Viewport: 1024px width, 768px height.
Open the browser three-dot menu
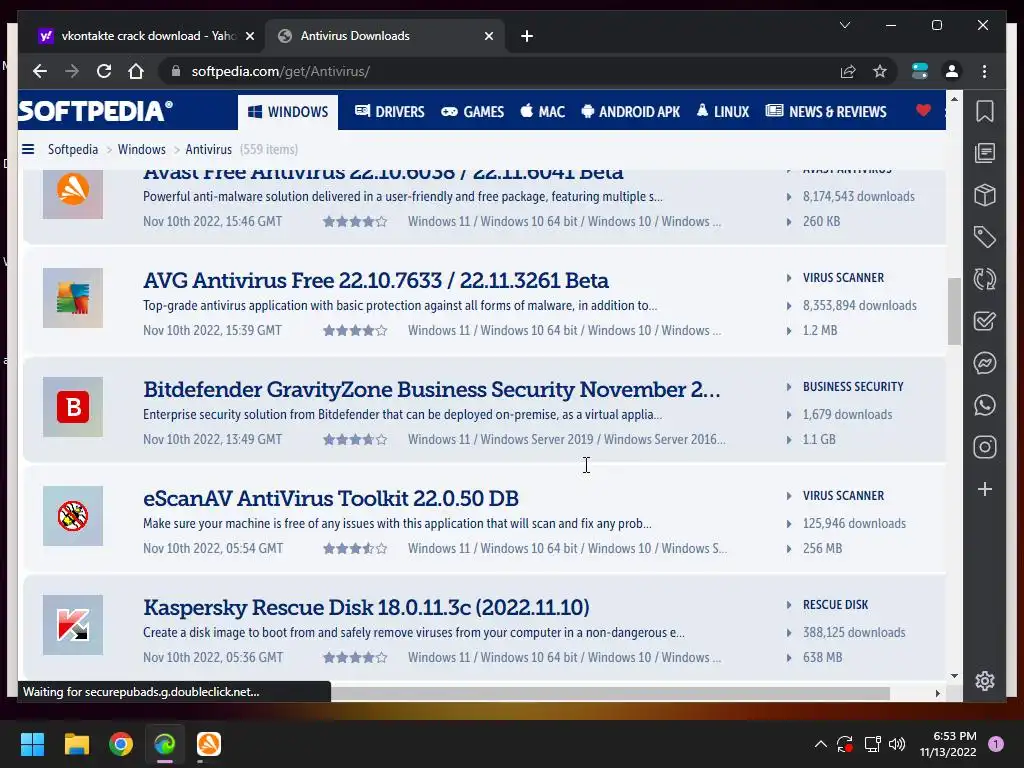(x=984, y=71)
